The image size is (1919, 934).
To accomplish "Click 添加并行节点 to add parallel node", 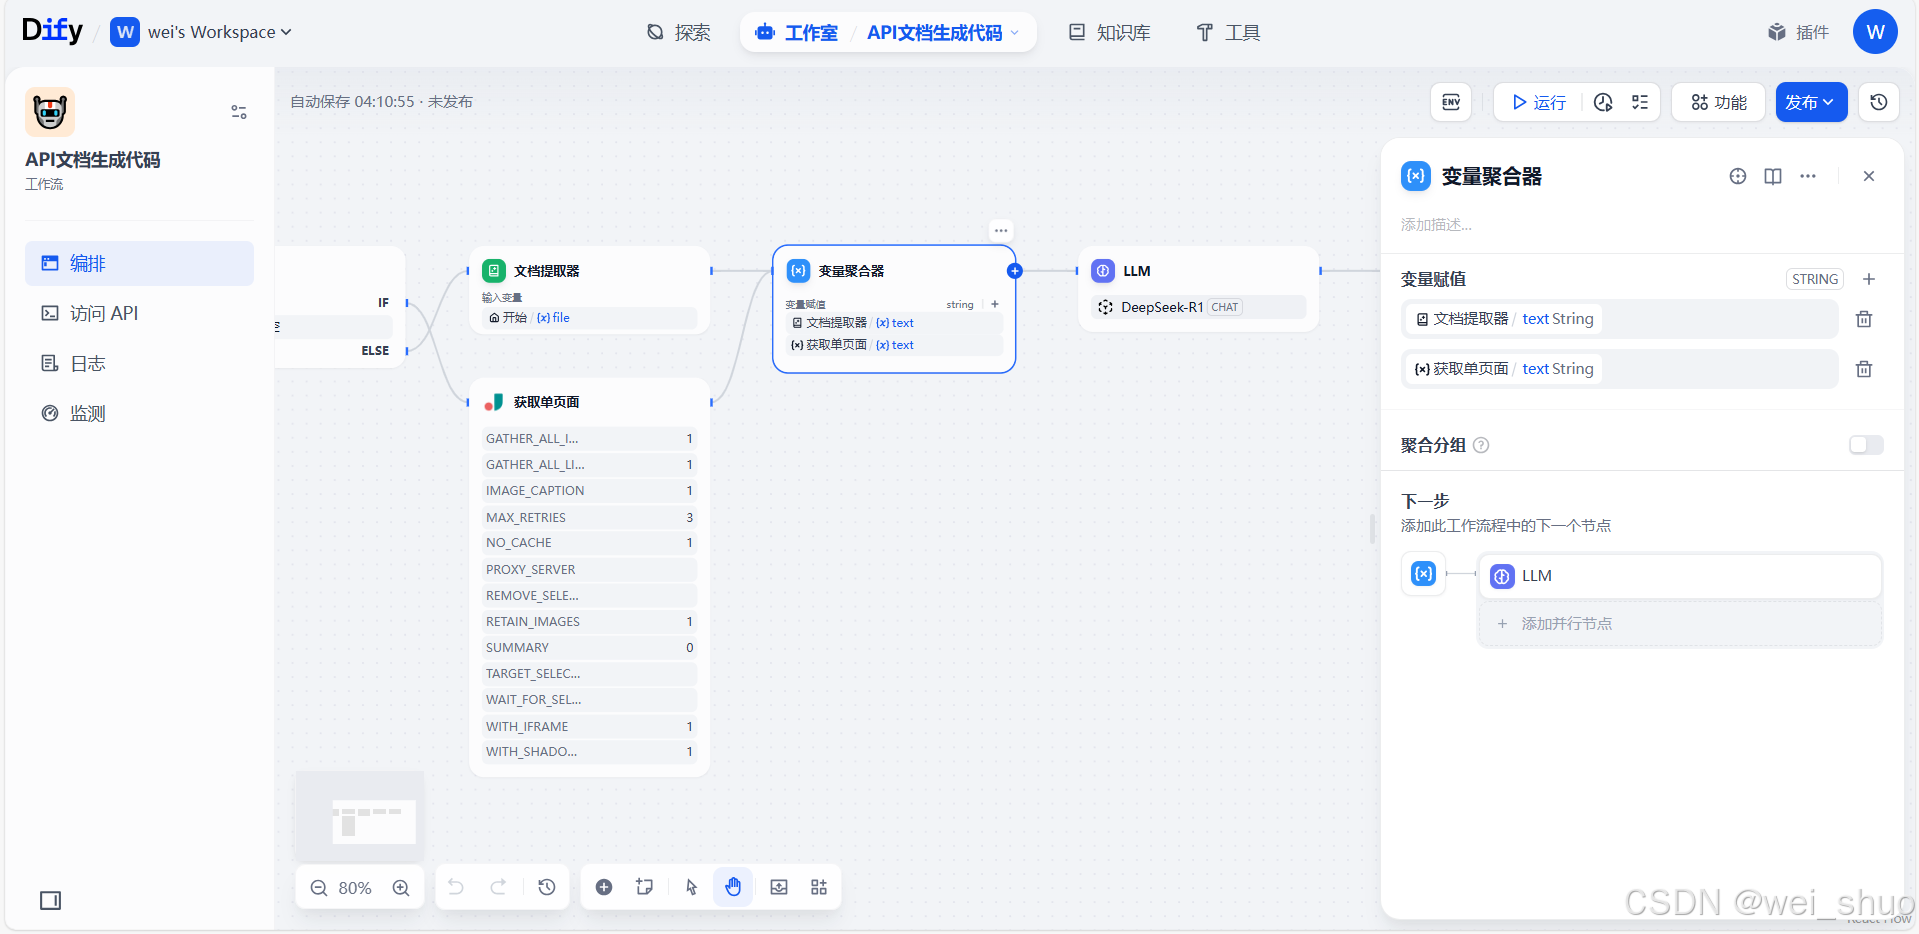I will 1680,623.
